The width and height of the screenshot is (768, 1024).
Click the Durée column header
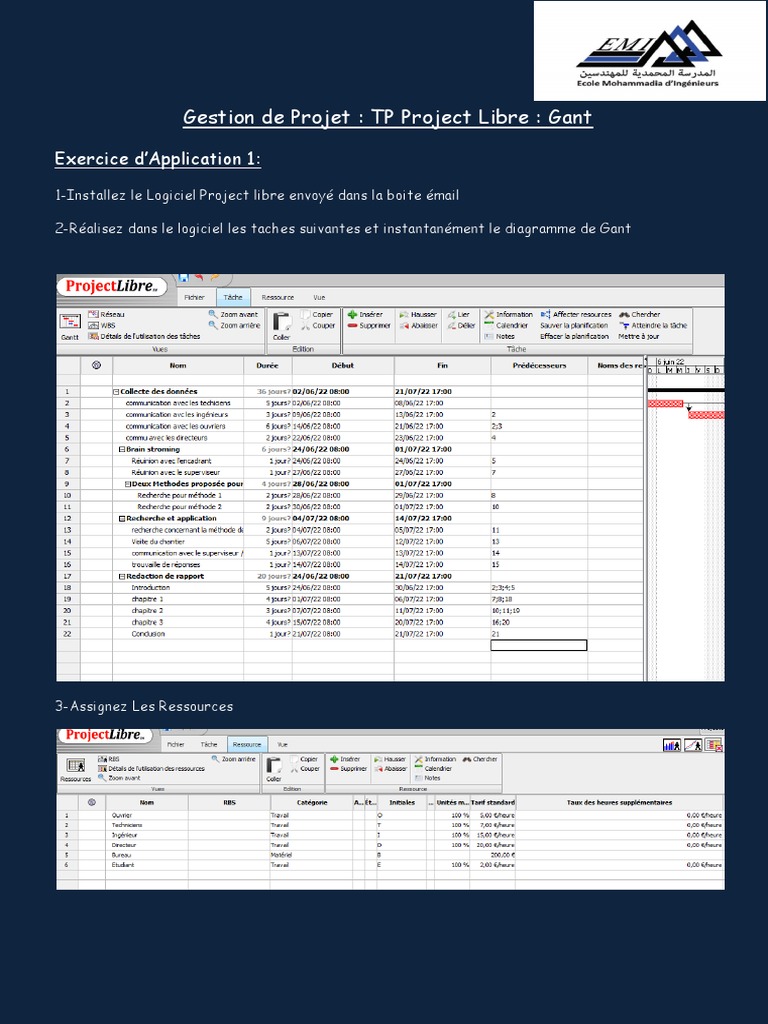[268, 366]
